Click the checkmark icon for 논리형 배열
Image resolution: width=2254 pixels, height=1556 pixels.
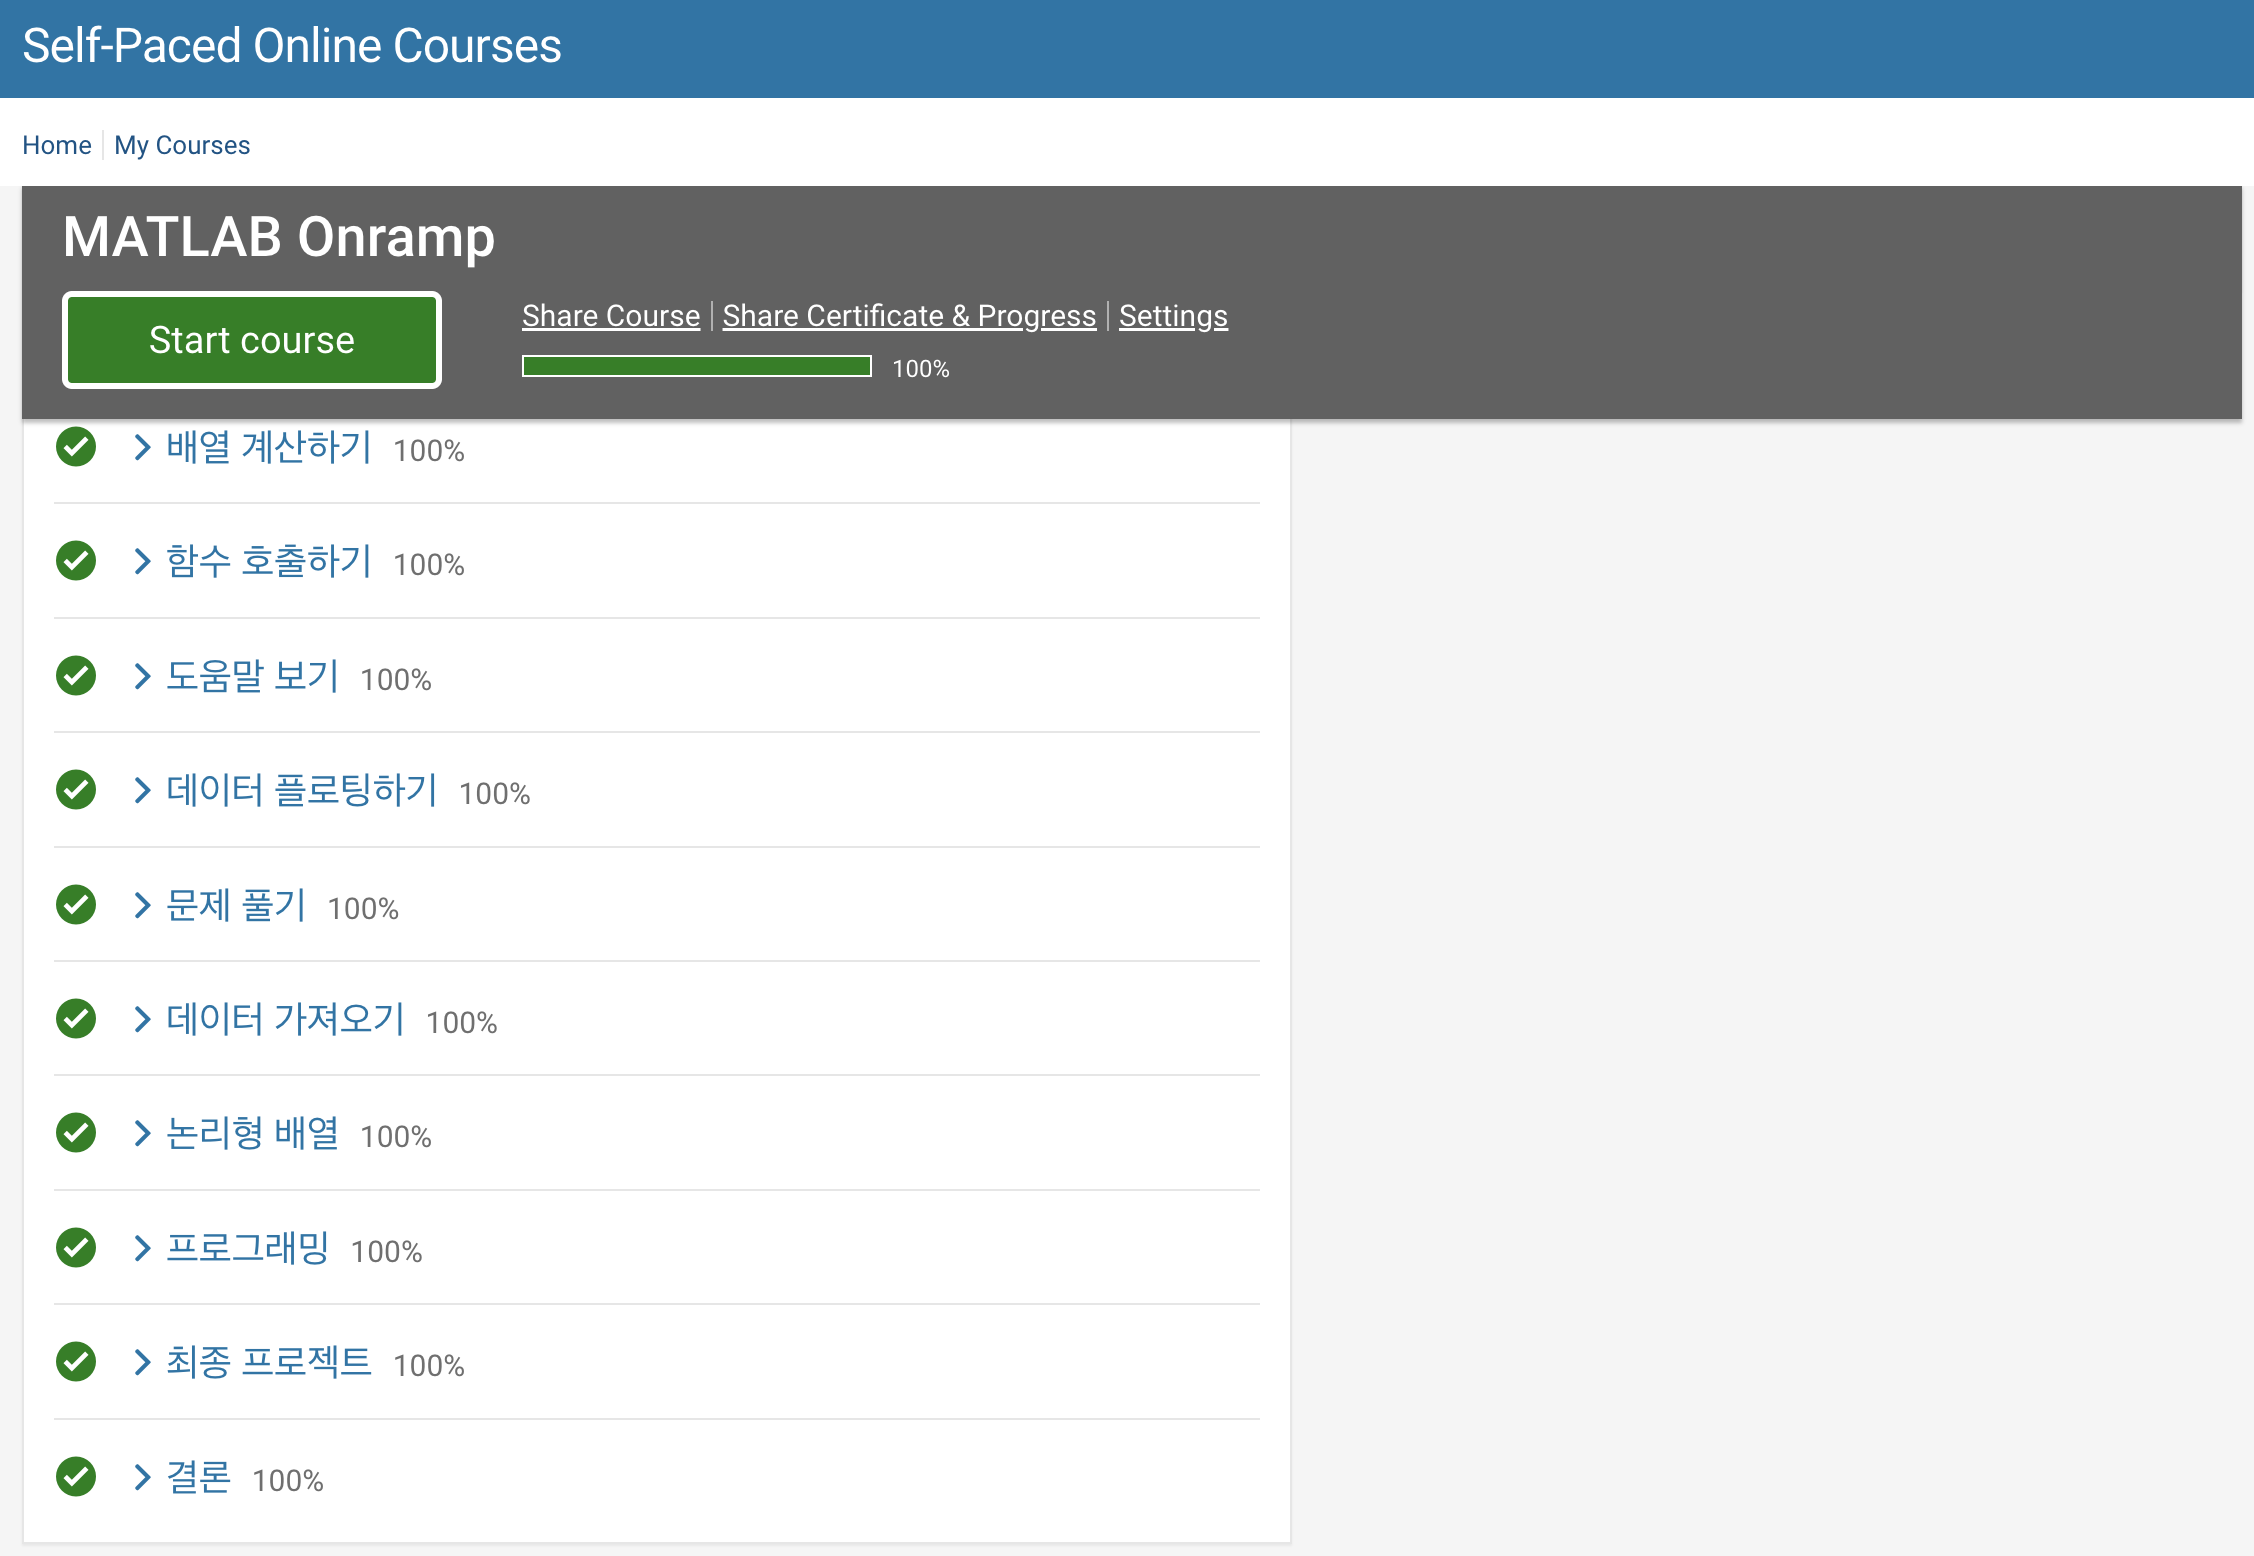[x=76, y=1133]
